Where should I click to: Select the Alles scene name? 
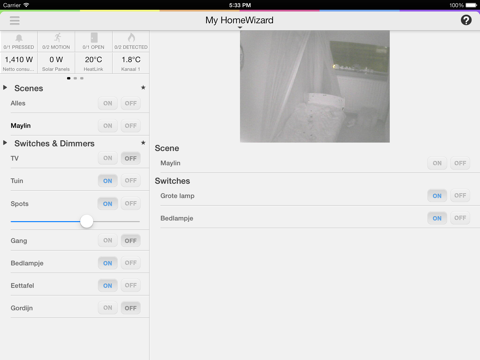tap(18, 103)
